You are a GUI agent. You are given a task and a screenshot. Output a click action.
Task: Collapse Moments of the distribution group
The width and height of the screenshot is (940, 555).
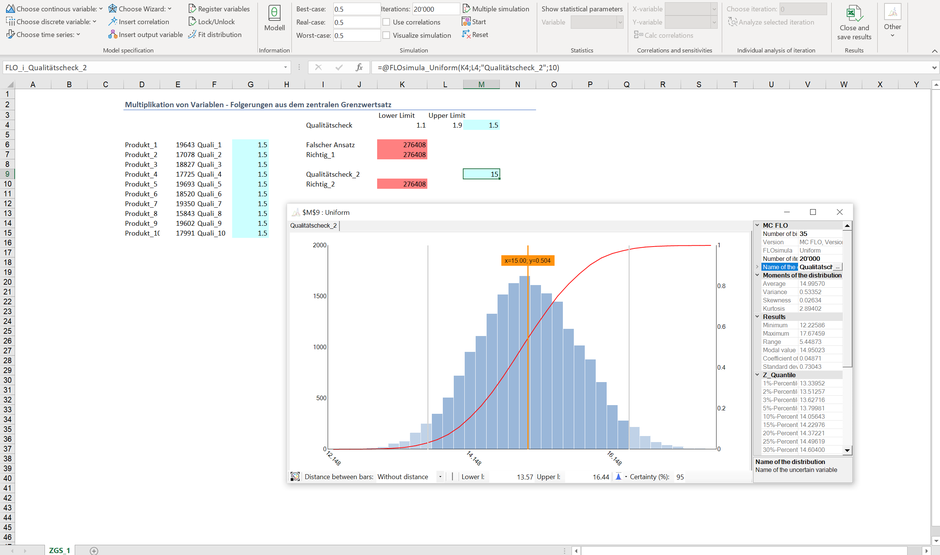[x=757, y=275]
